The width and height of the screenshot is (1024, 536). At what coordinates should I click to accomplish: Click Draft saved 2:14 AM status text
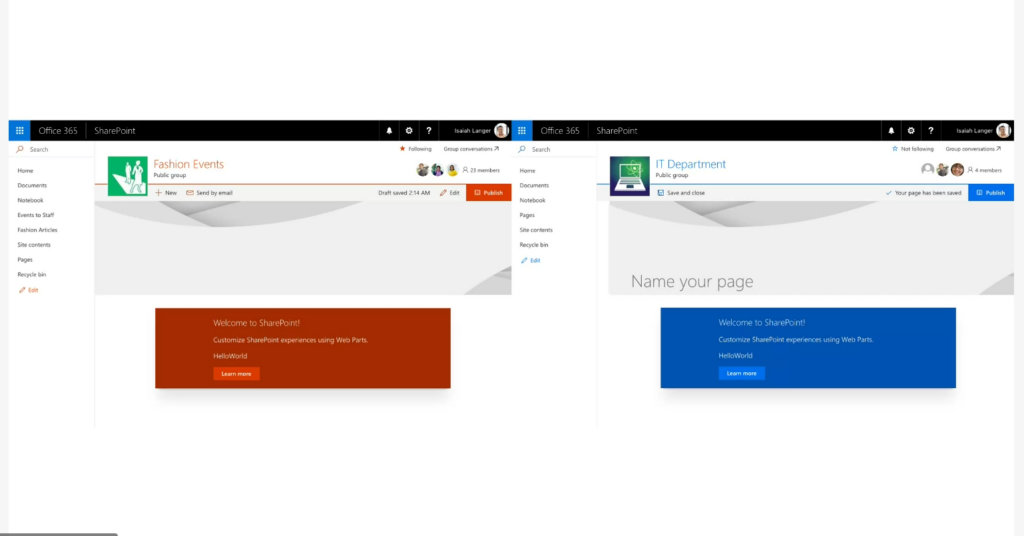click(404, 193)
